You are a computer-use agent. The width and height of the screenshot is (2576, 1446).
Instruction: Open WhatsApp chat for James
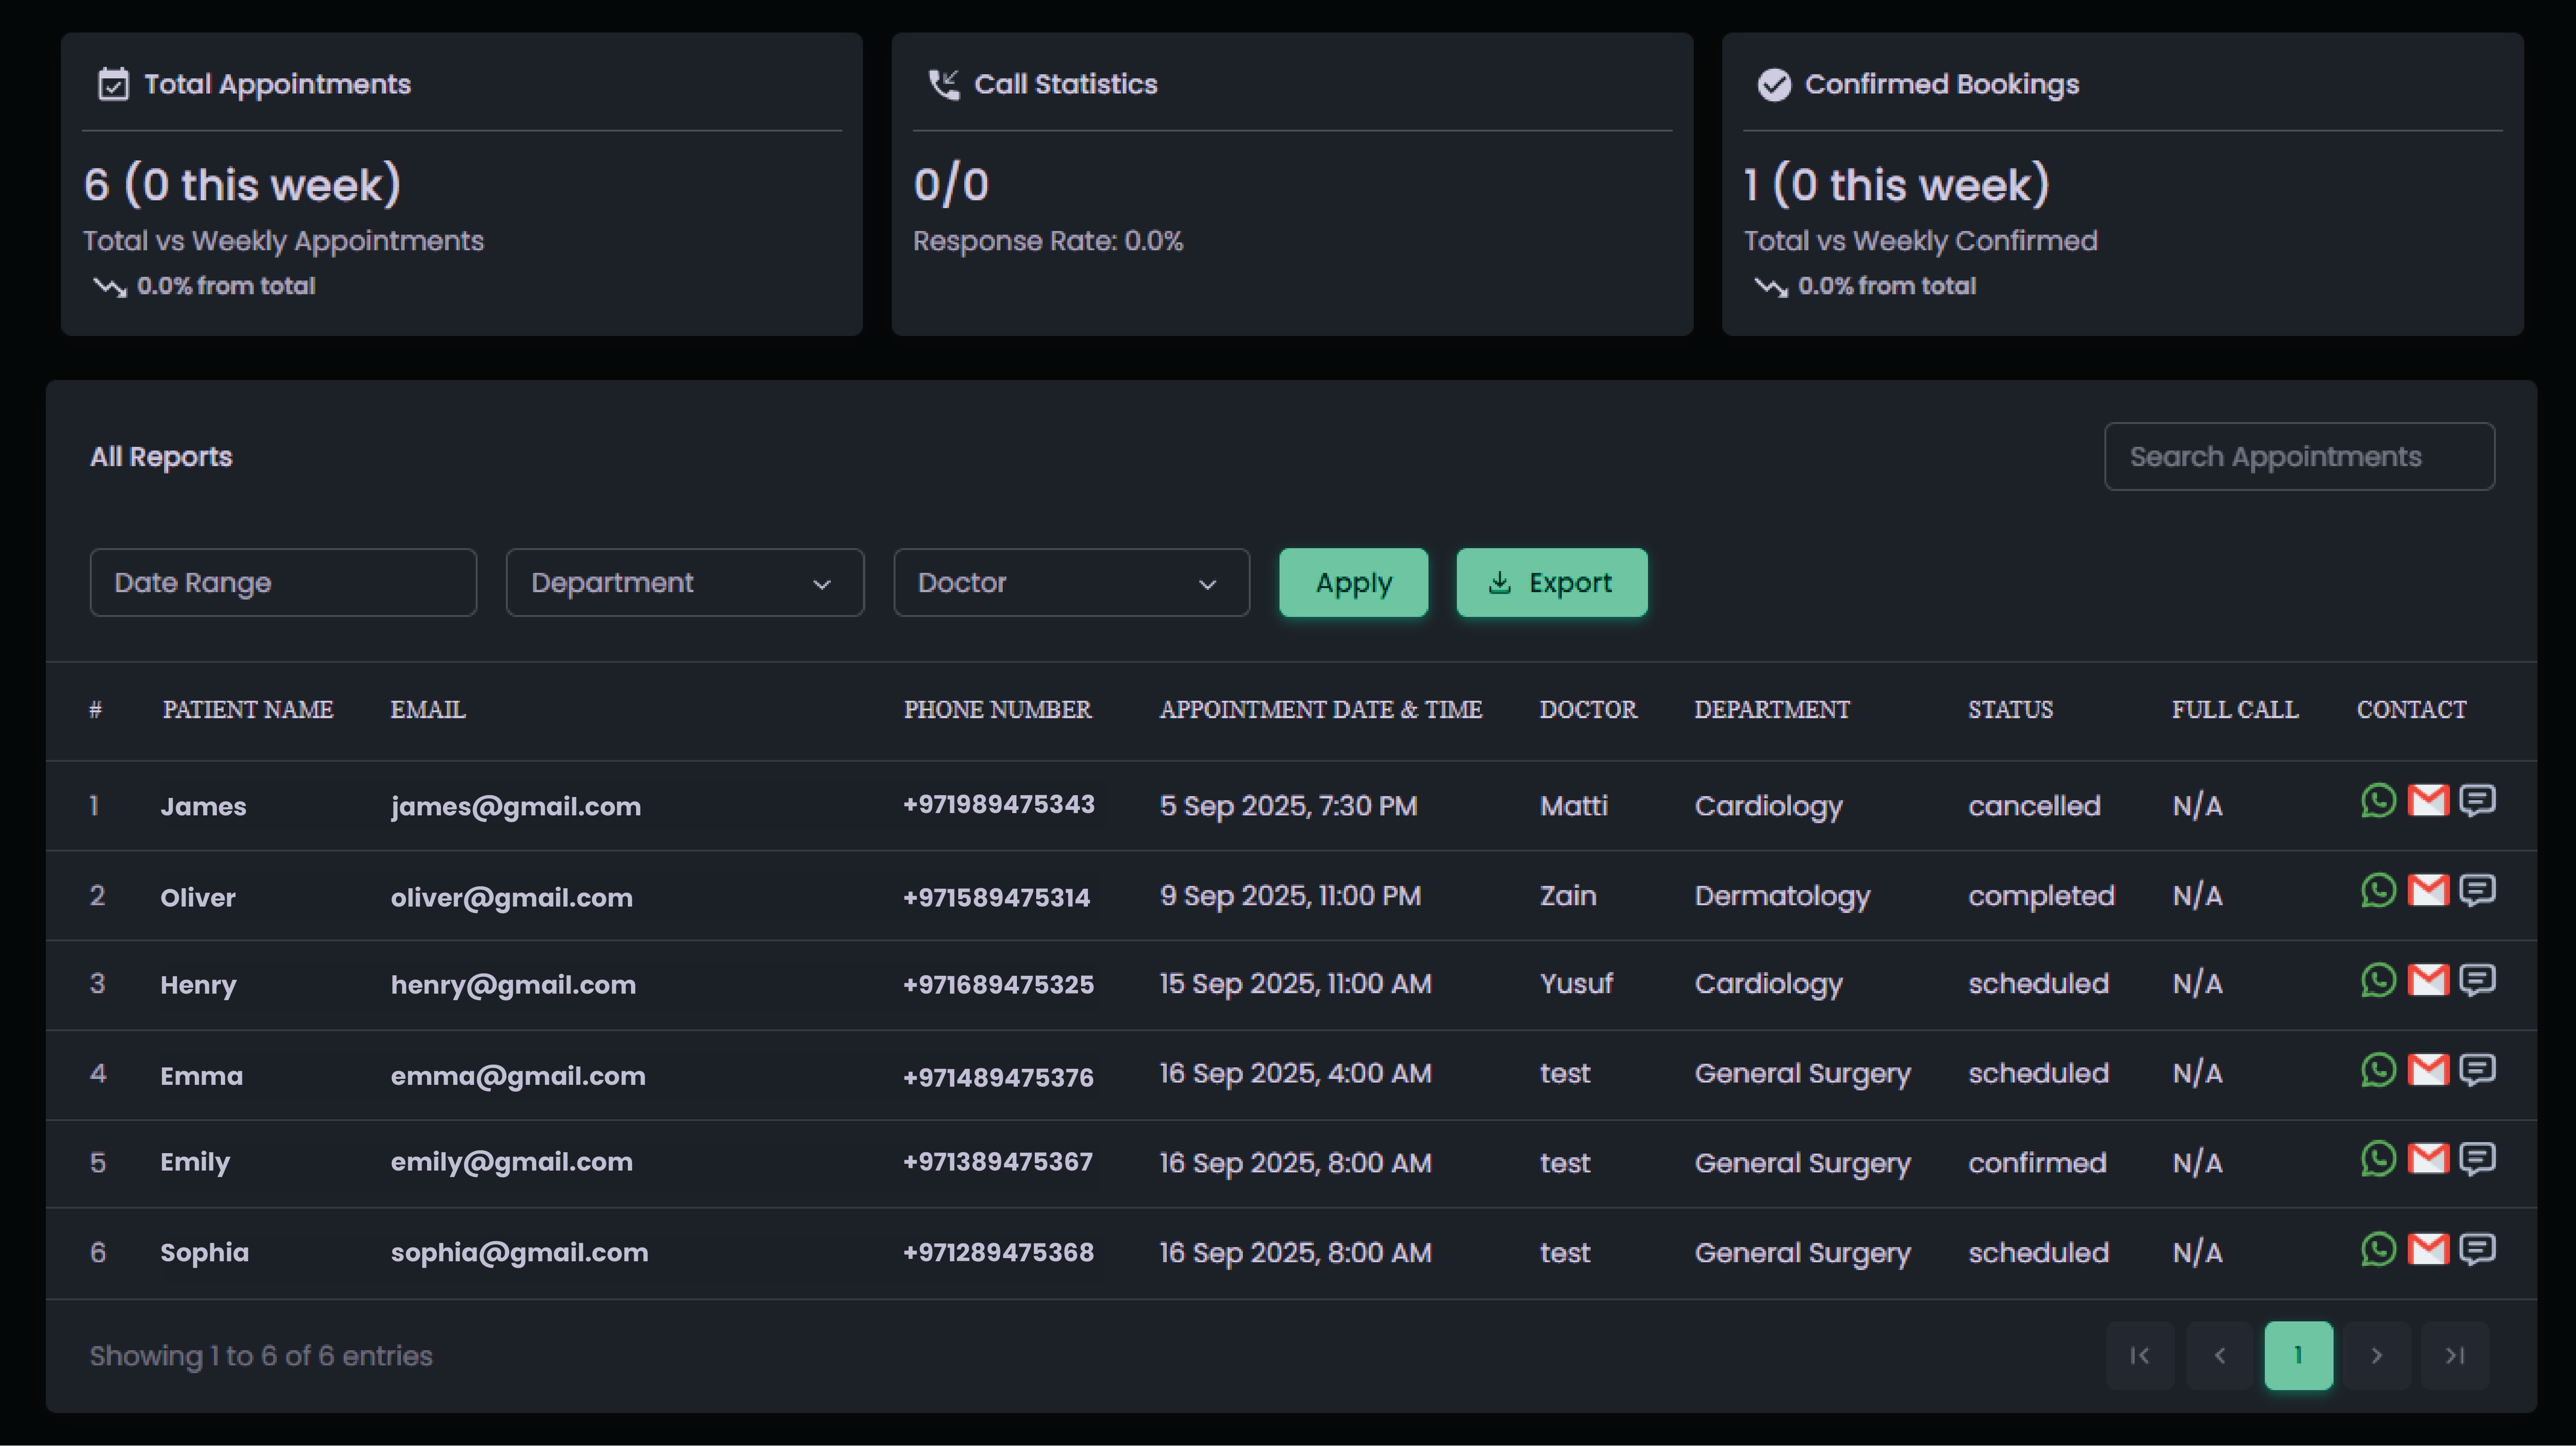pos(2378,801)
